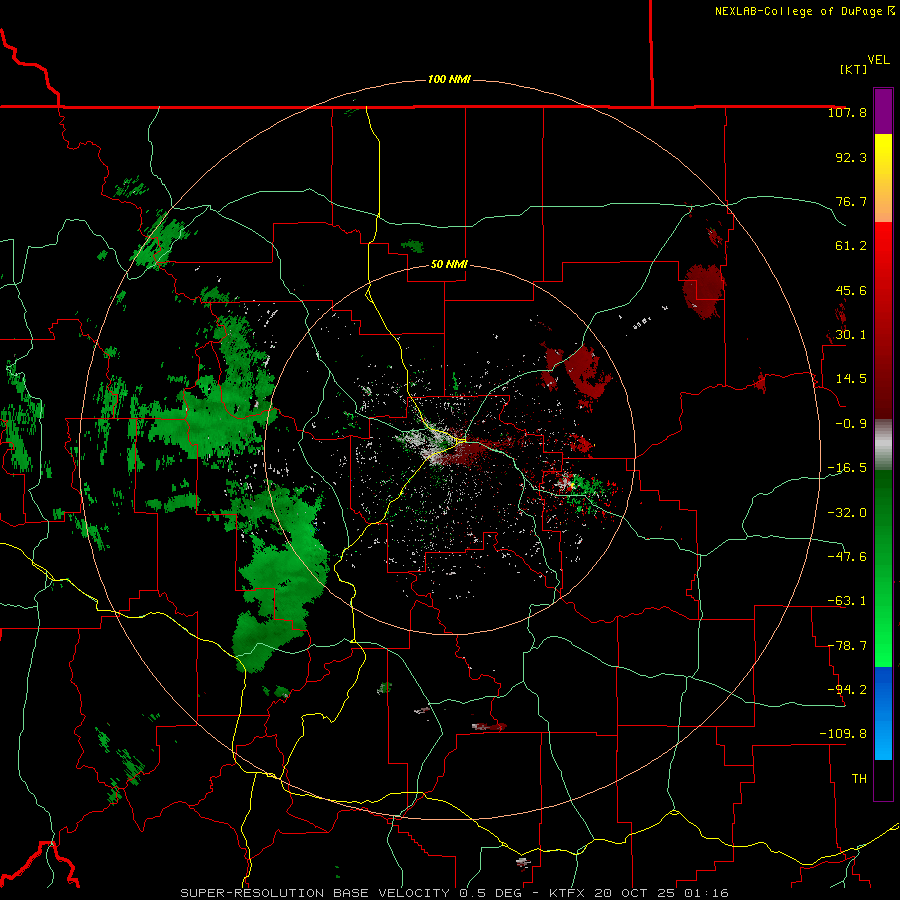
Task: Click the purple segment of color bar
Action: [x=883, y=111]
